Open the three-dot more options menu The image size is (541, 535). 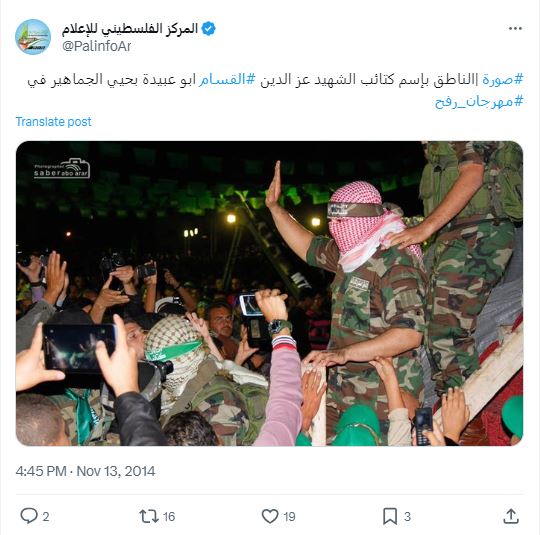point(515,29)
